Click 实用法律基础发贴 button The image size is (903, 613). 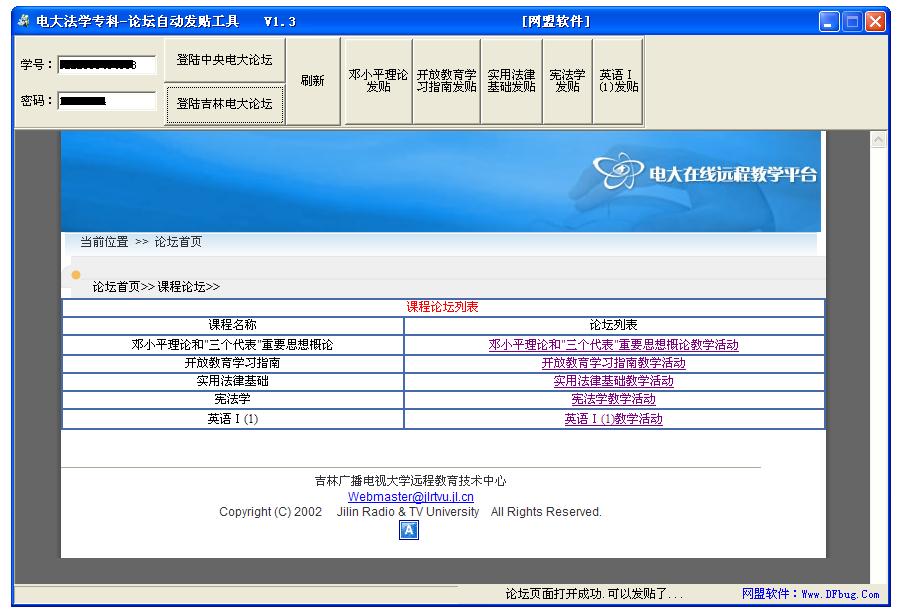pos(511,81)
